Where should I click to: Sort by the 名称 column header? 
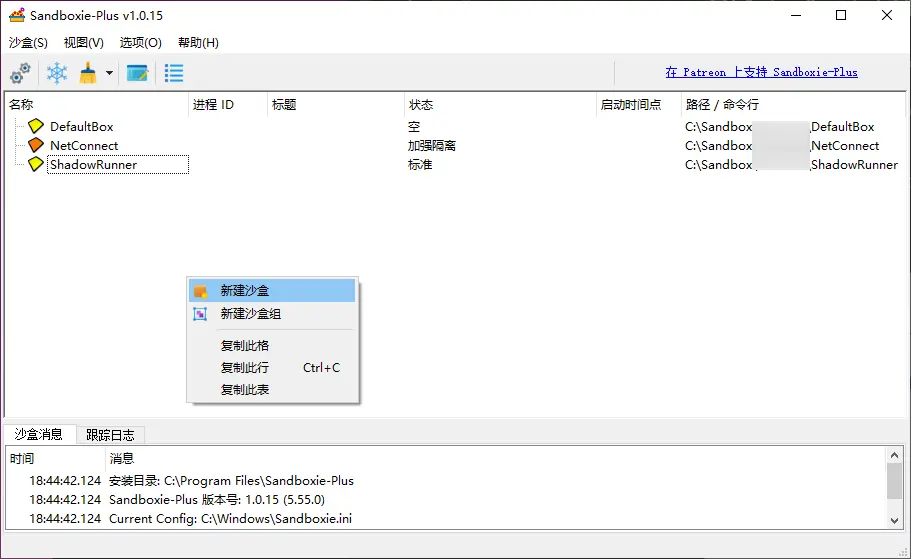point(96,105)
